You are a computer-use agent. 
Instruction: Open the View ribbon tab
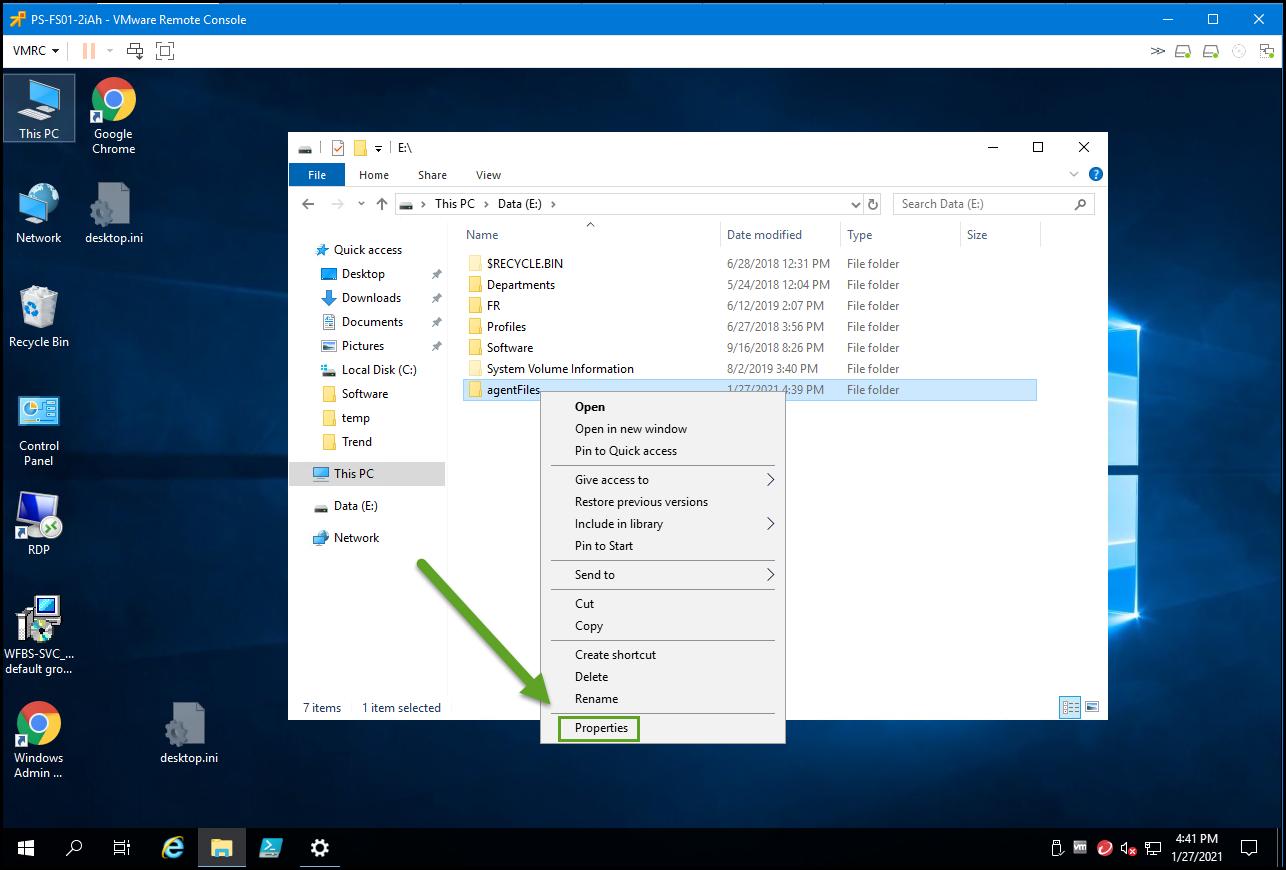pos(488,175)
